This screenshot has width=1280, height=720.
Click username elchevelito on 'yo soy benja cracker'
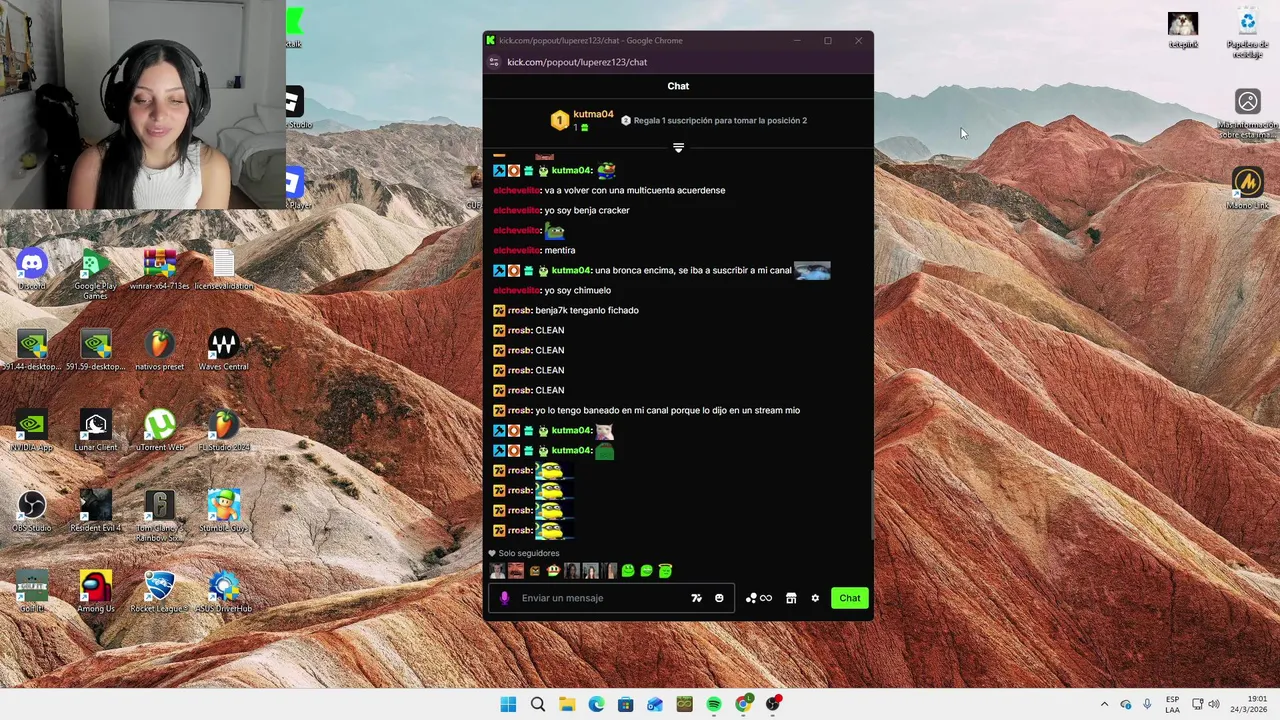(516, 210)
